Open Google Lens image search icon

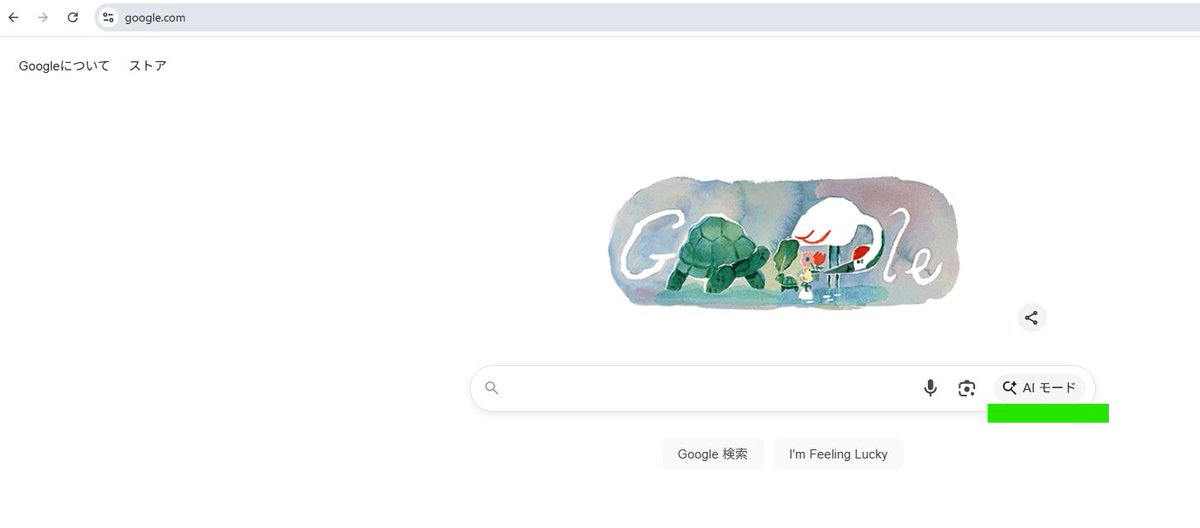point(967,388)
